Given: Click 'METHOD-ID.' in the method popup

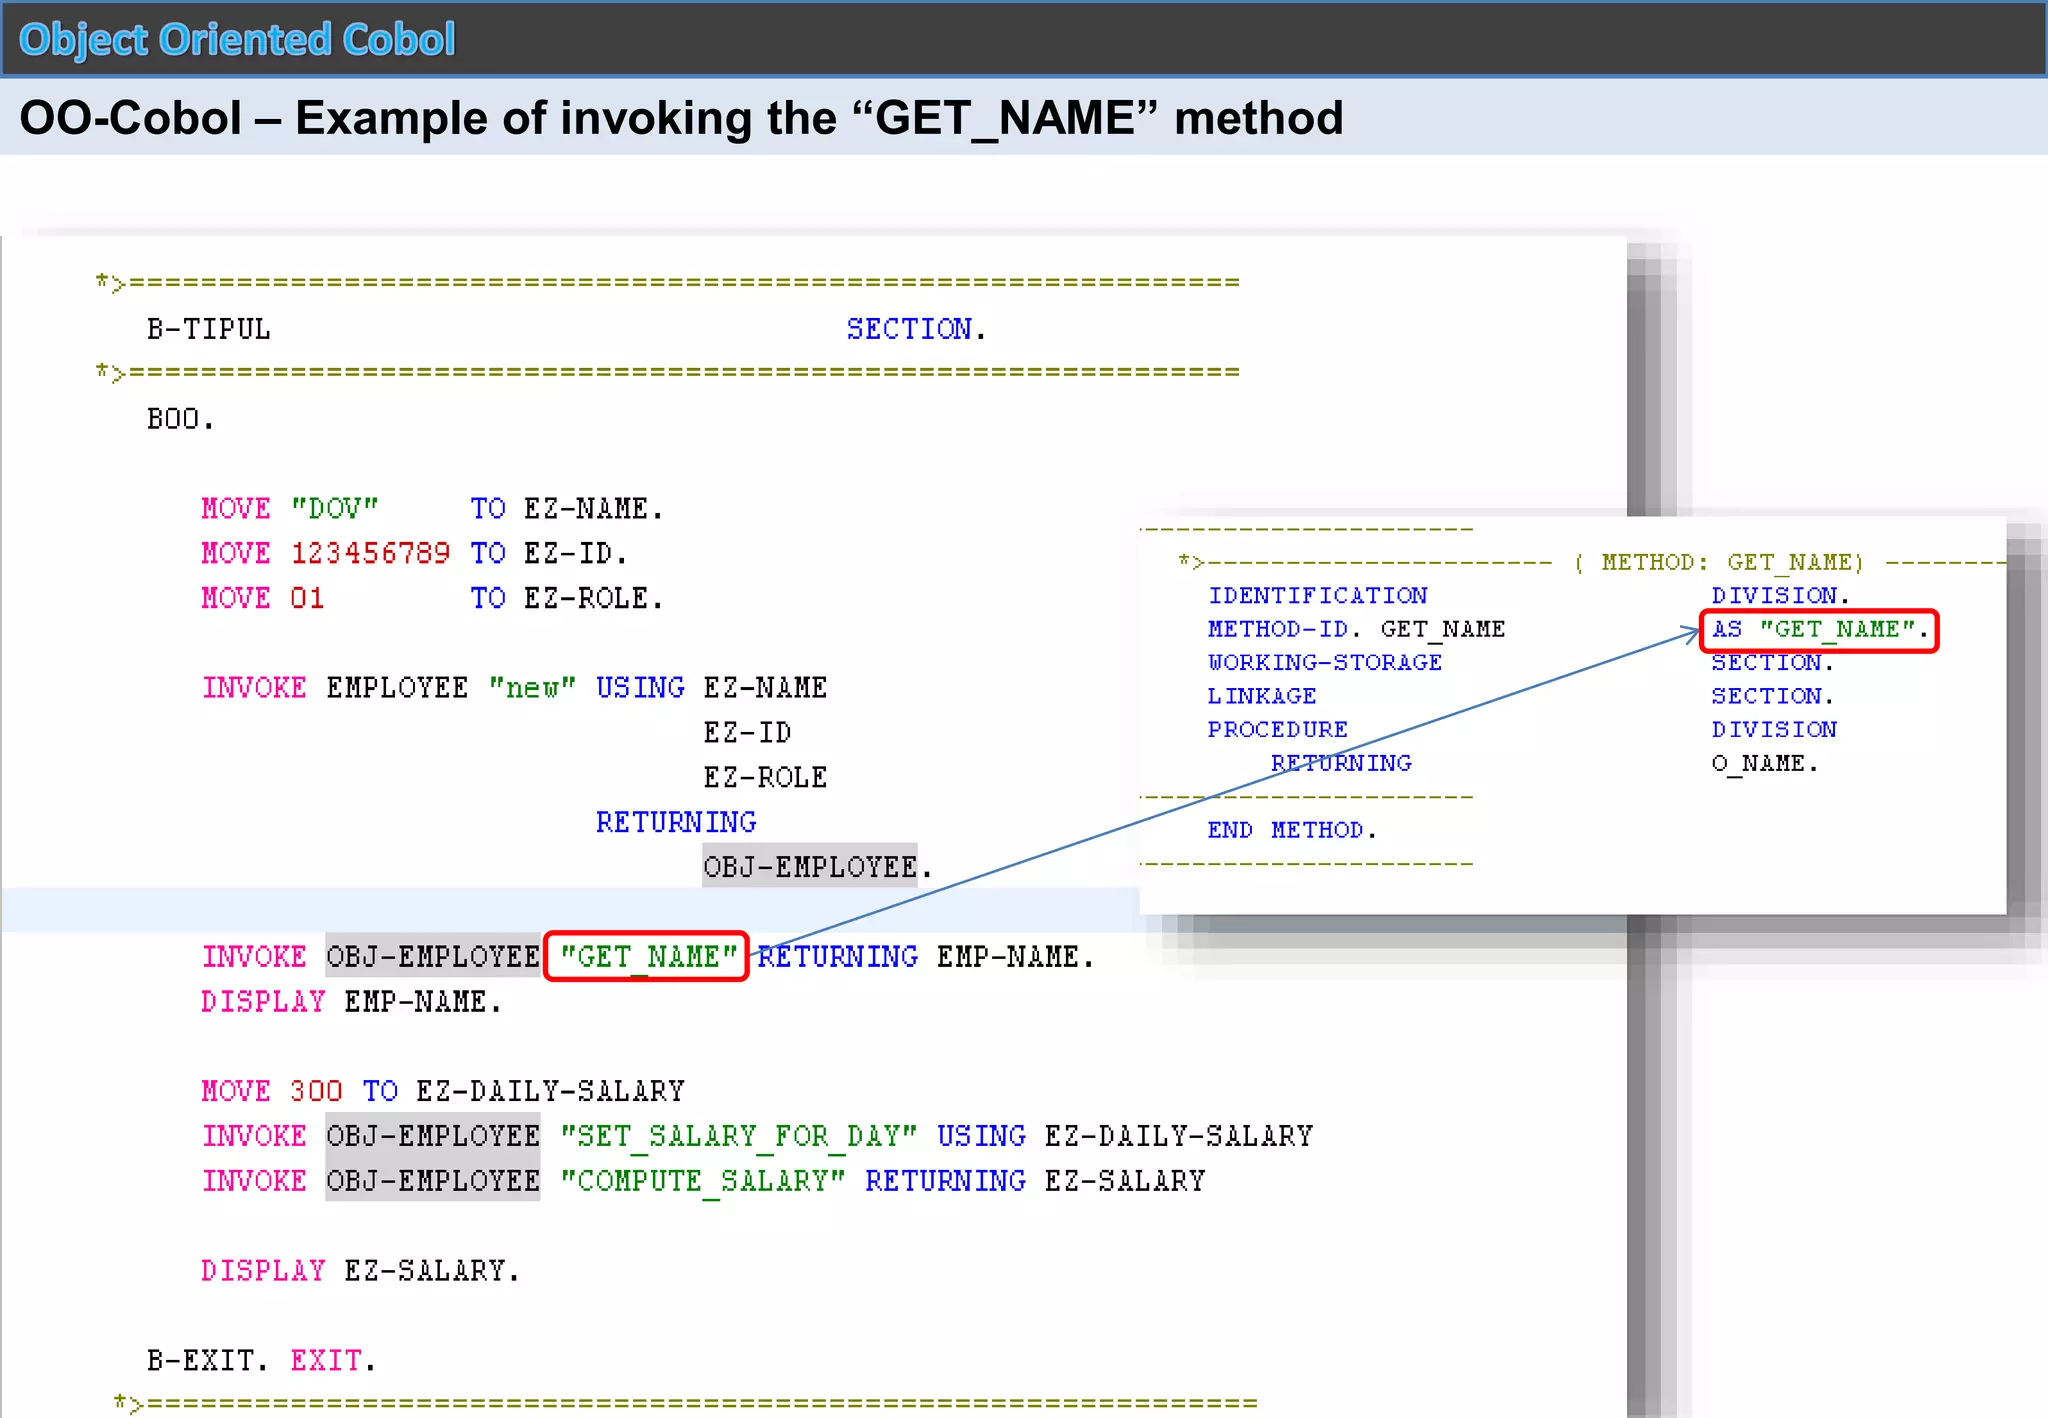Looking at the screenshot, I should [1284, 629].
